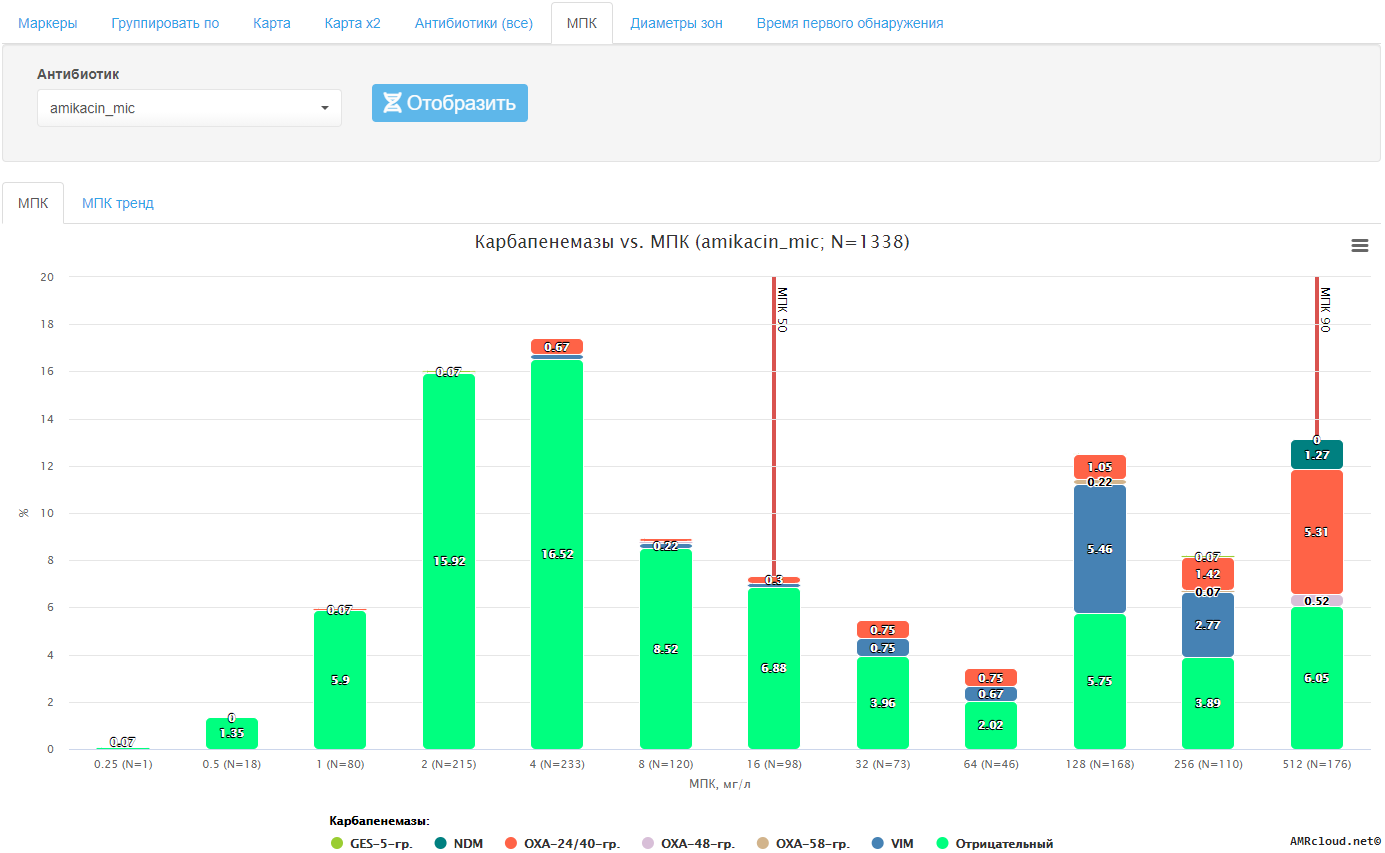Click x-axis label 0.25 (N=1)
The image size is (1385, 853).
(123, 764)
